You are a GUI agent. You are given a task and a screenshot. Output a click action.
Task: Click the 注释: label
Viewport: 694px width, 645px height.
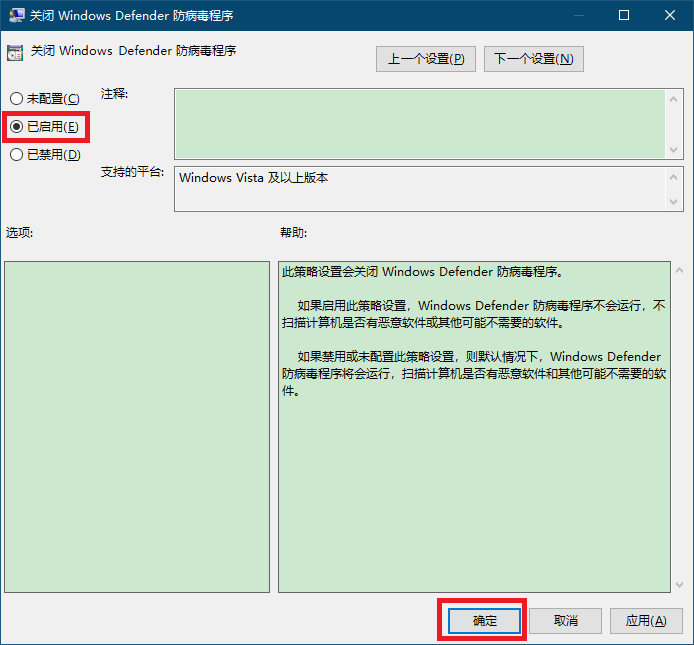114,94
